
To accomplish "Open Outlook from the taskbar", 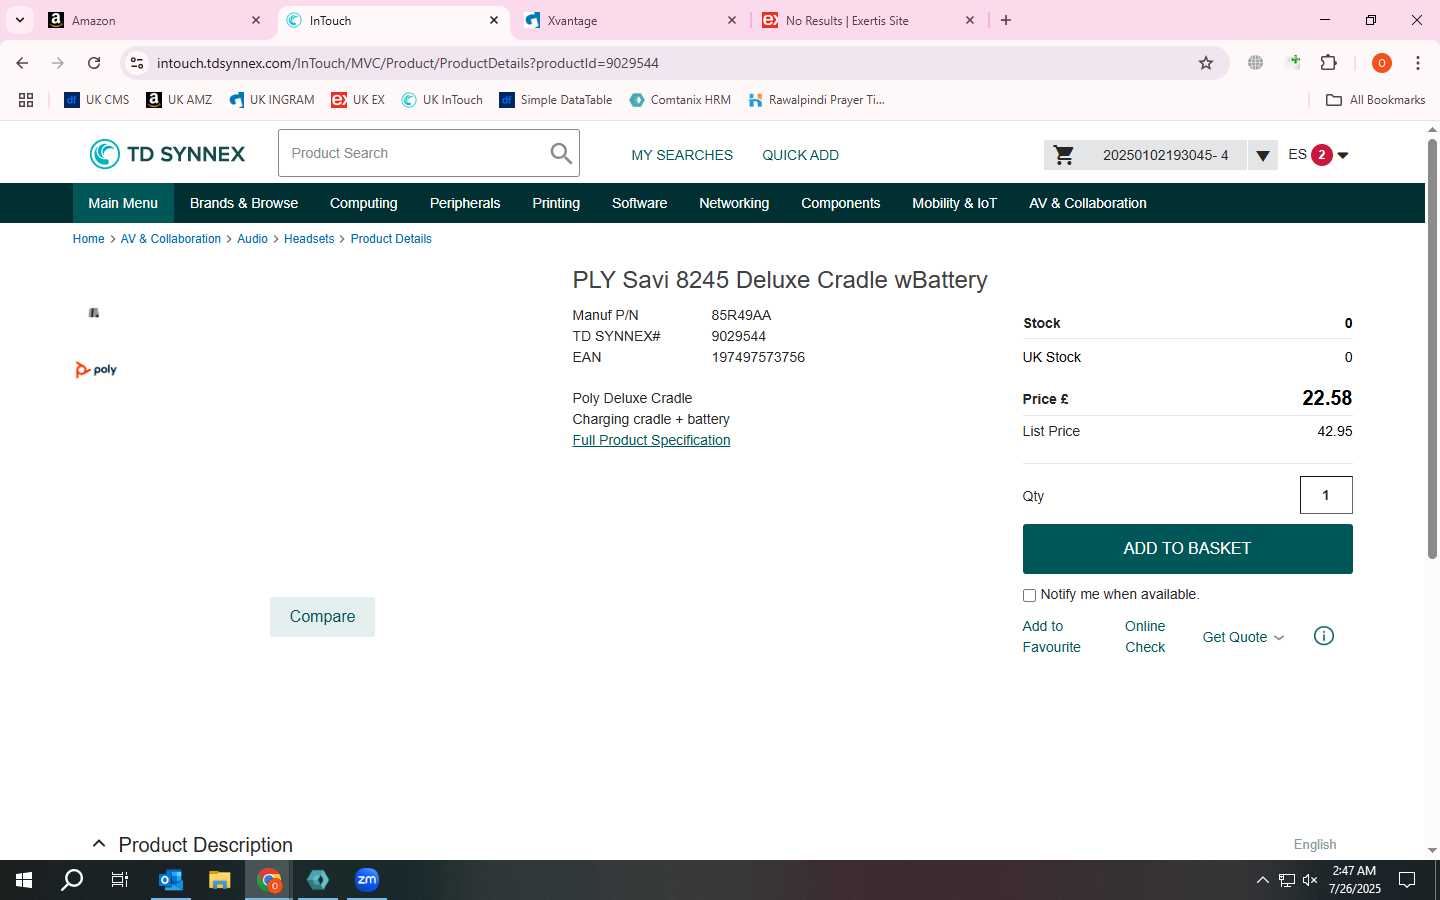I will [171, 880].
